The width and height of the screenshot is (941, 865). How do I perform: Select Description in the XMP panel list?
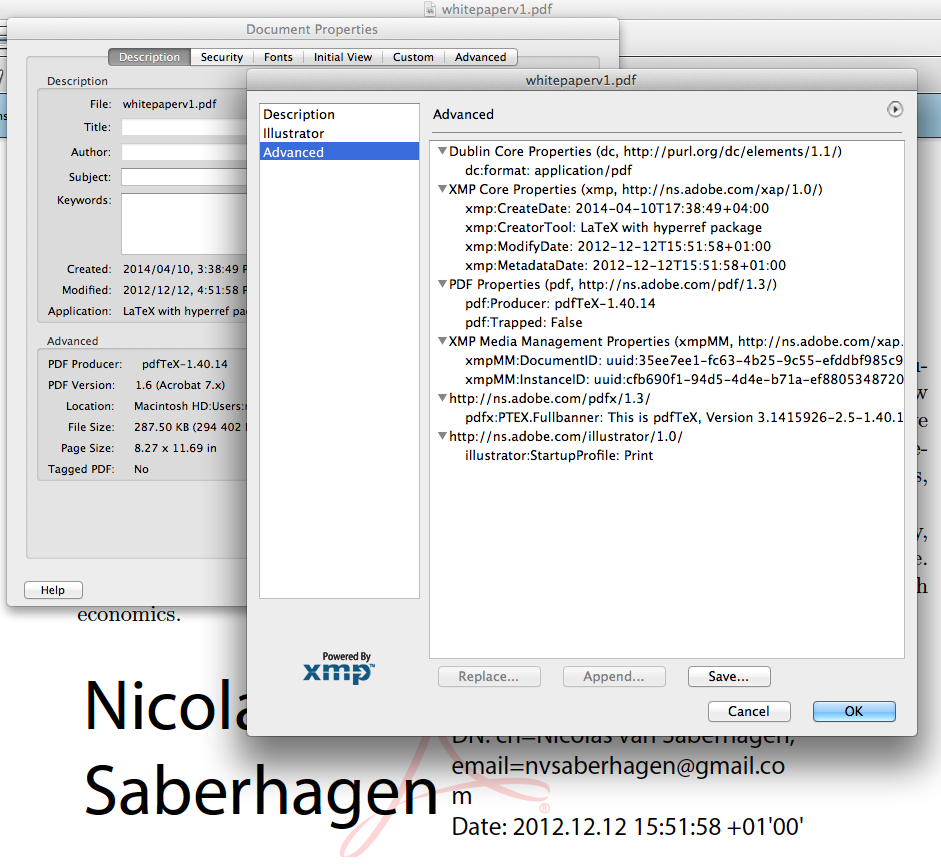339,114
